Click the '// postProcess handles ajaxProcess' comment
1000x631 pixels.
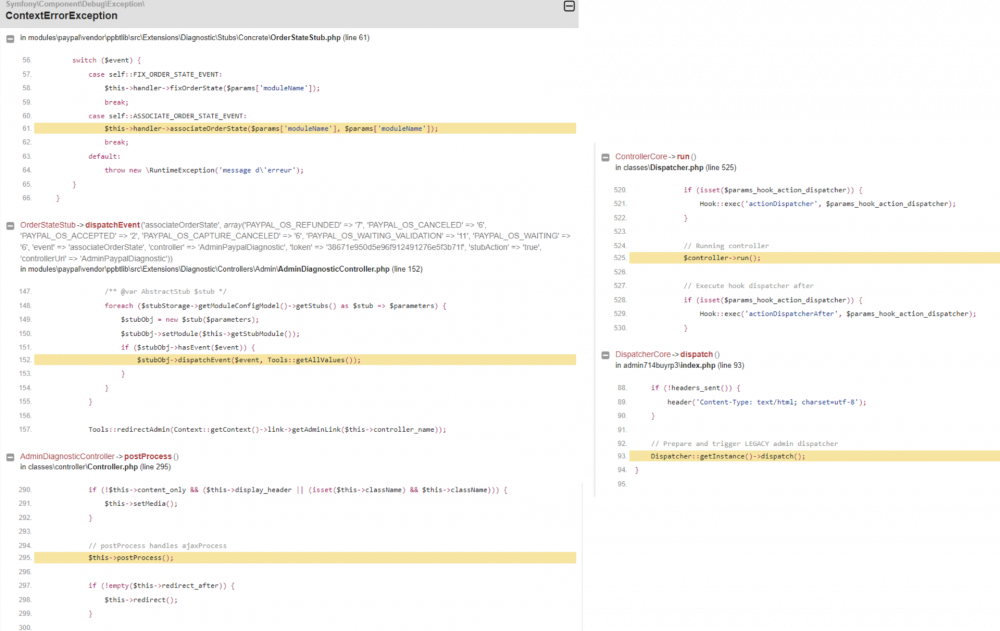tap(158, 546)
